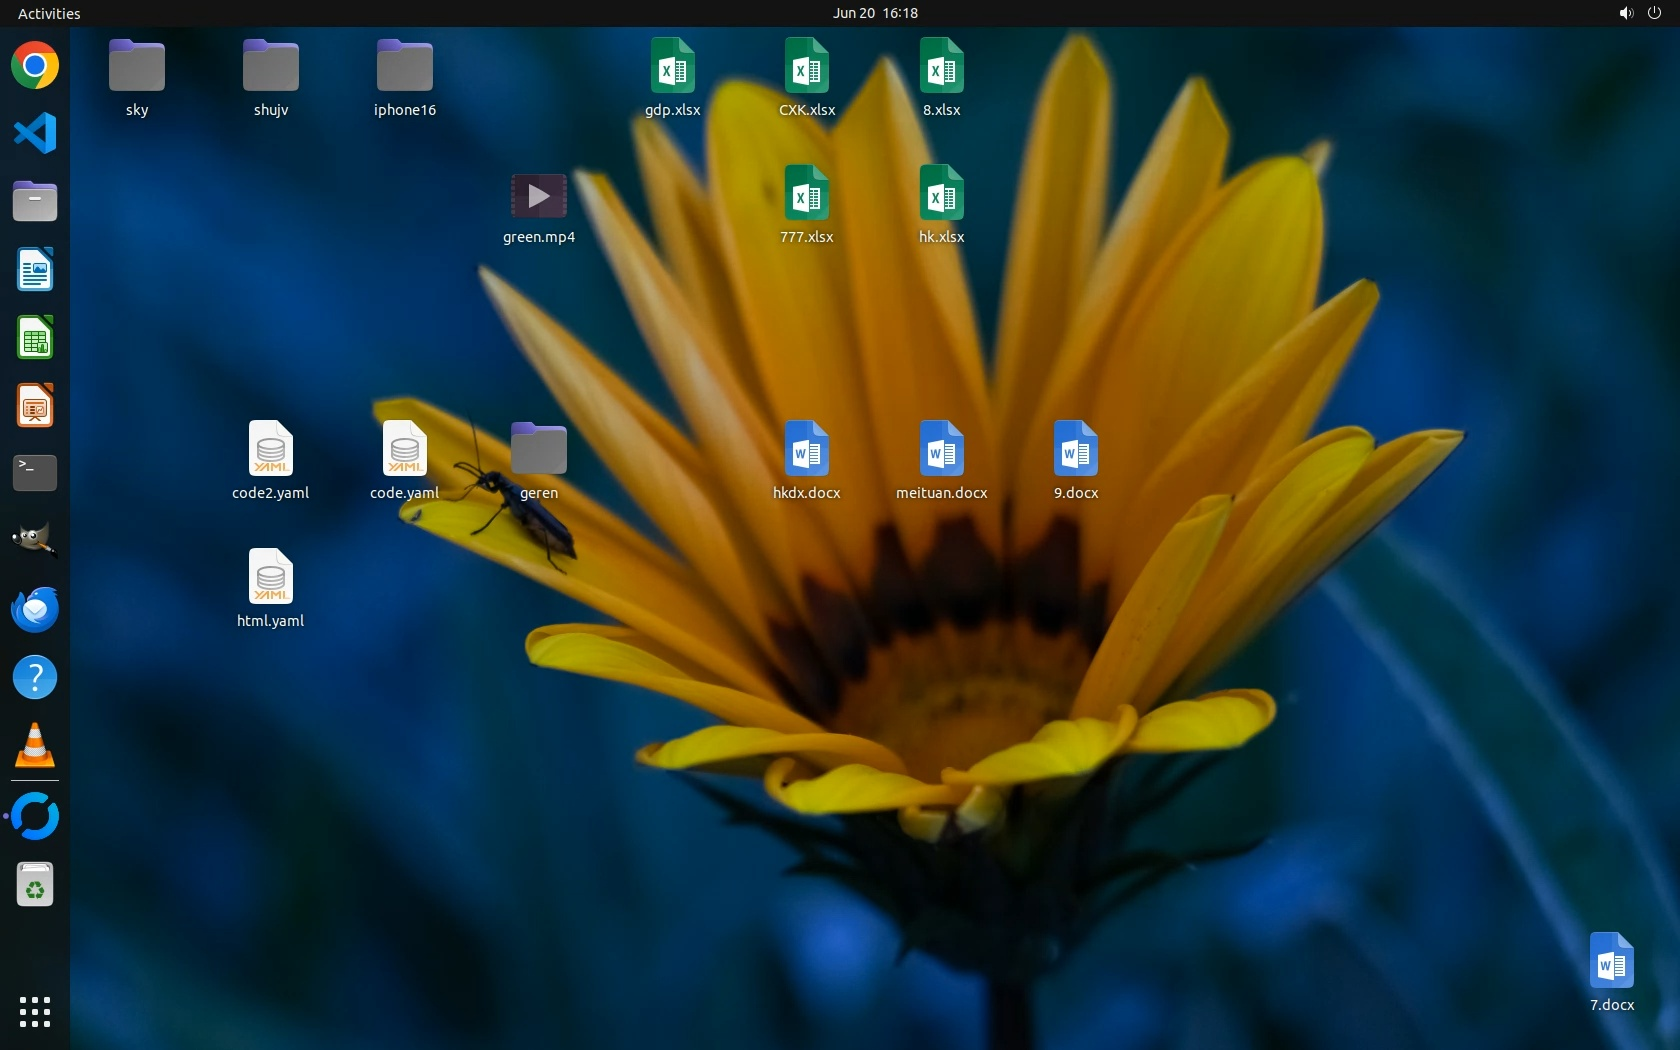Open LibreOffice Impress from the dock

35,406
